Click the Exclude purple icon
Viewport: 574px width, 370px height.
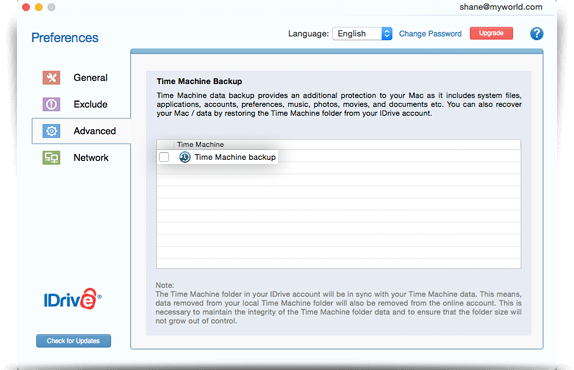coord(51,104)
